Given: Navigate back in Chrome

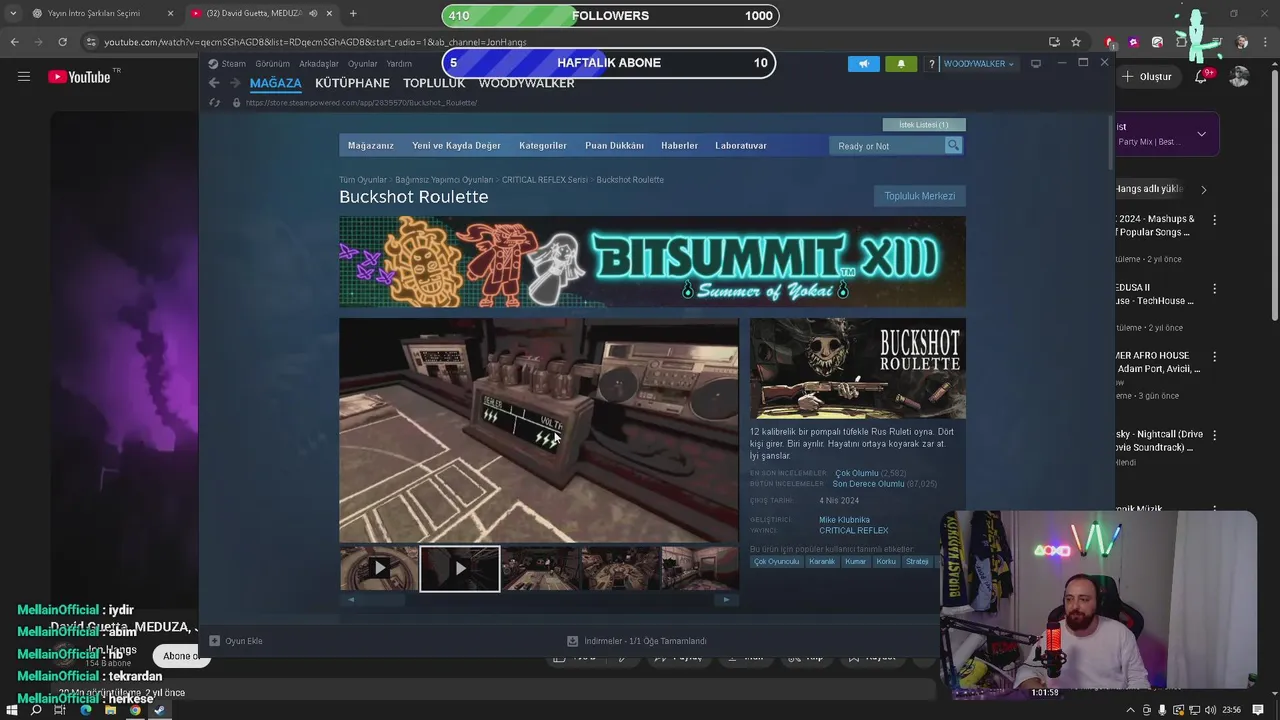Looking at the screenshot, I should pos(14,42).
